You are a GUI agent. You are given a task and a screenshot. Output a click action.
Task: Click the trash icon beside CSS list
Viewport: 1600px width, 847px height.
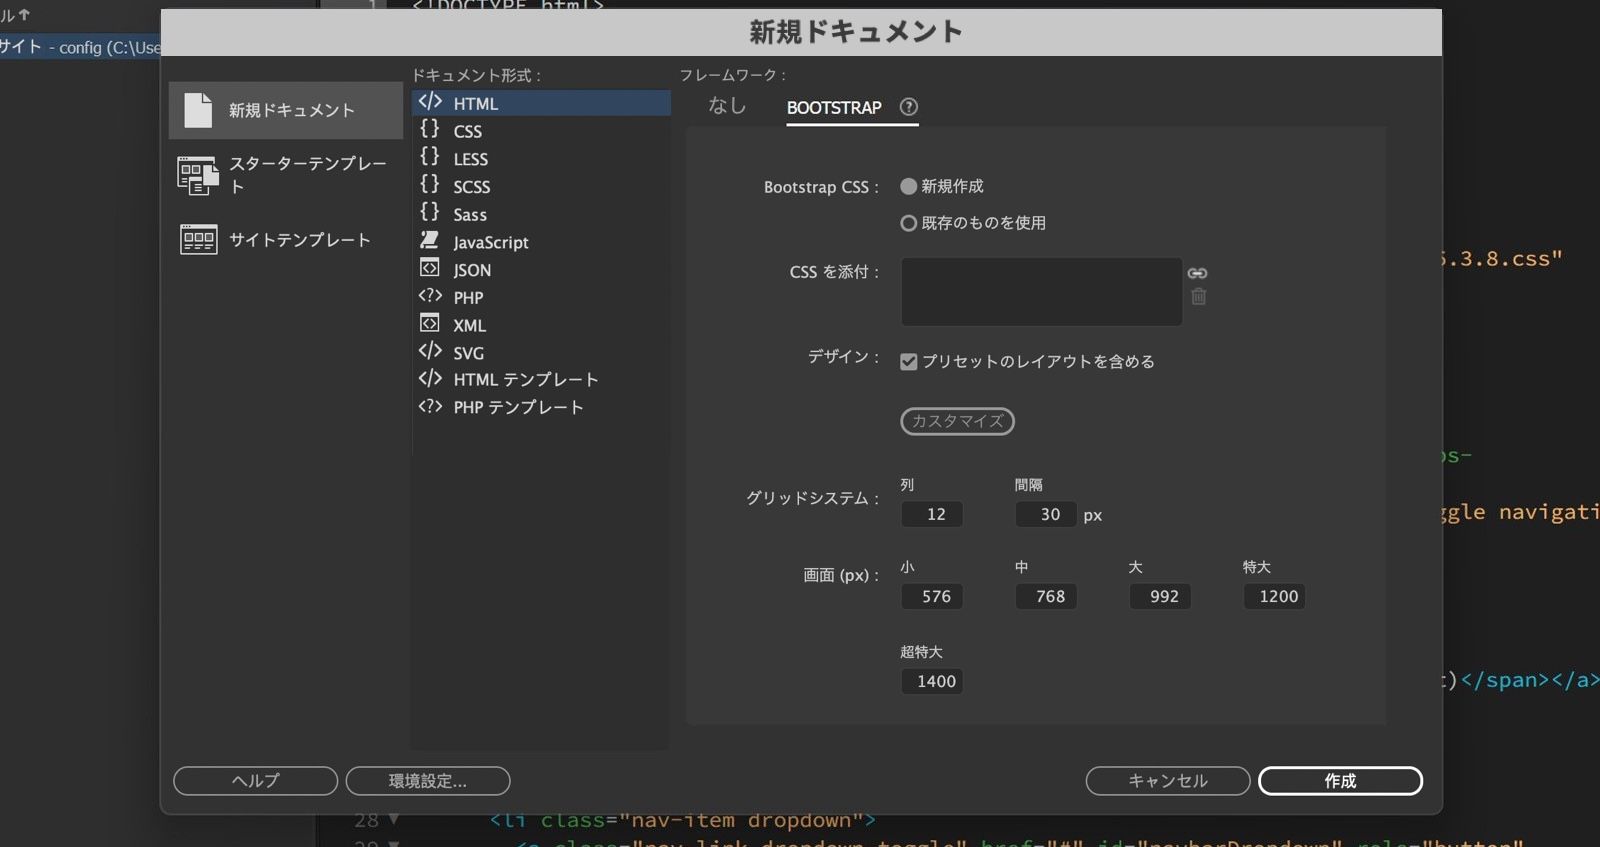(x=1198, y=296)
